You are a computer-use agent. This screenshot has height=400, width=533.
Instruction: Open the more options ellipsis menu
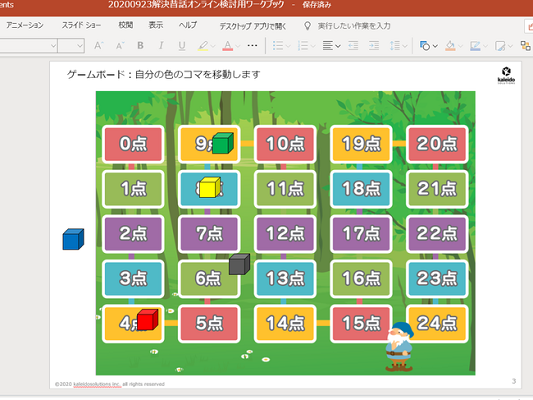[x=252, y=45]
